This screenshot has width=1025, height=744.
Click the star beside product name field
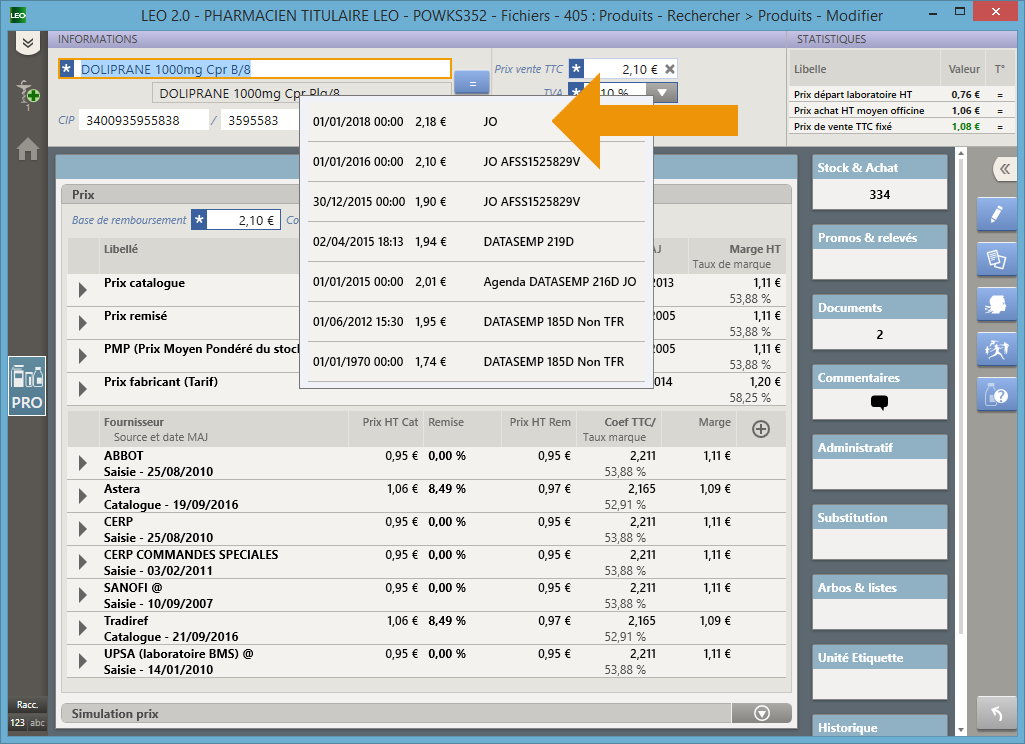[x=67, y=69]
